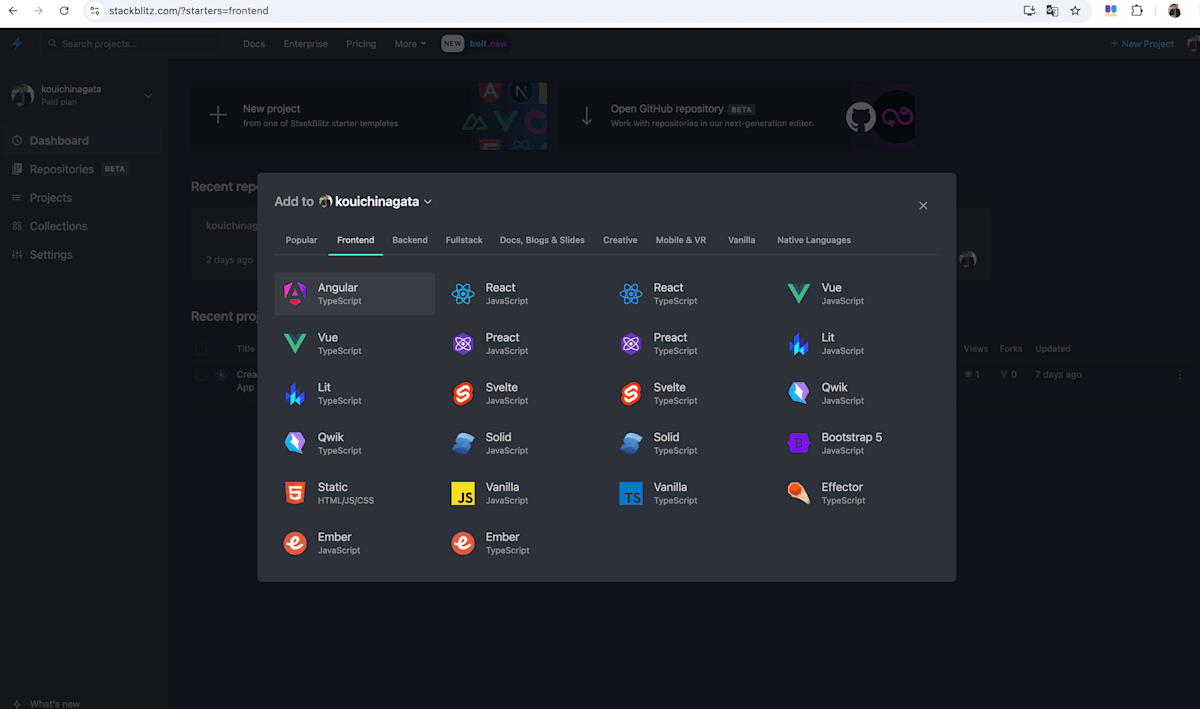Pick the Vanilla JavaScript JS icon
Viewport: 1200px width, 709px height.
click(463, 493)
